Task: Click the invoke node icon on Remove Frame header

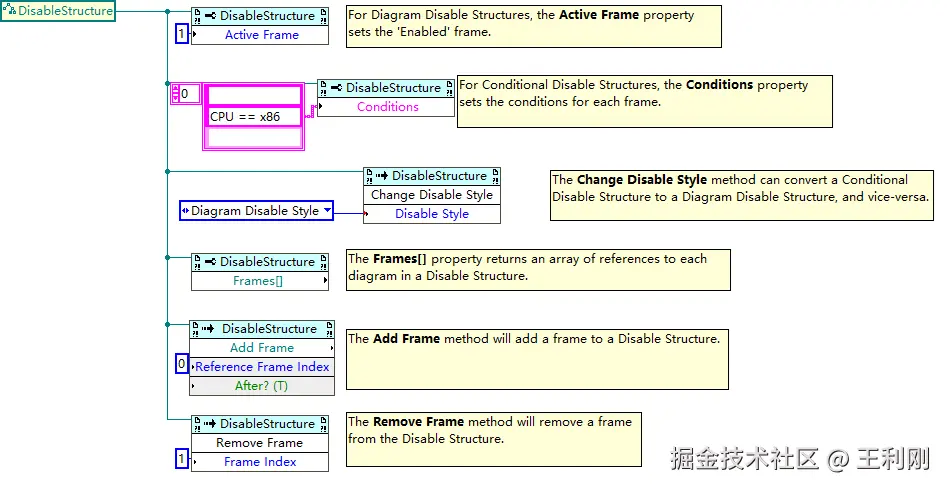Action: pos(210,424)
